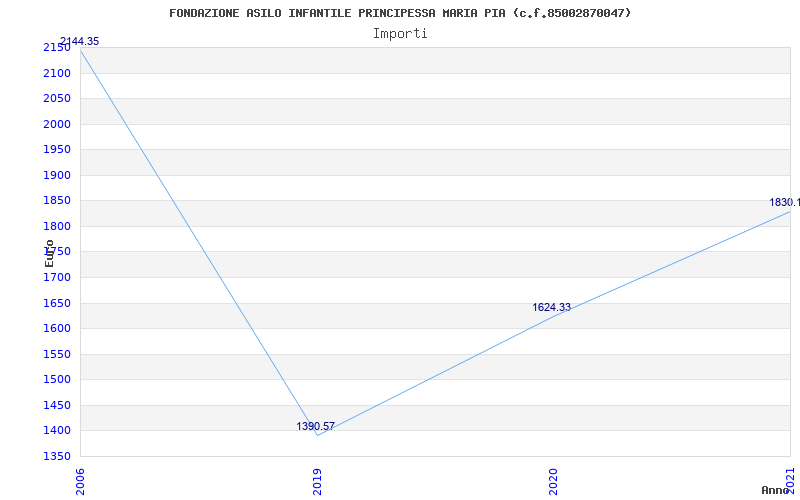
Task: Click y-axis value 1450
Action: click(x=57, y=406)
